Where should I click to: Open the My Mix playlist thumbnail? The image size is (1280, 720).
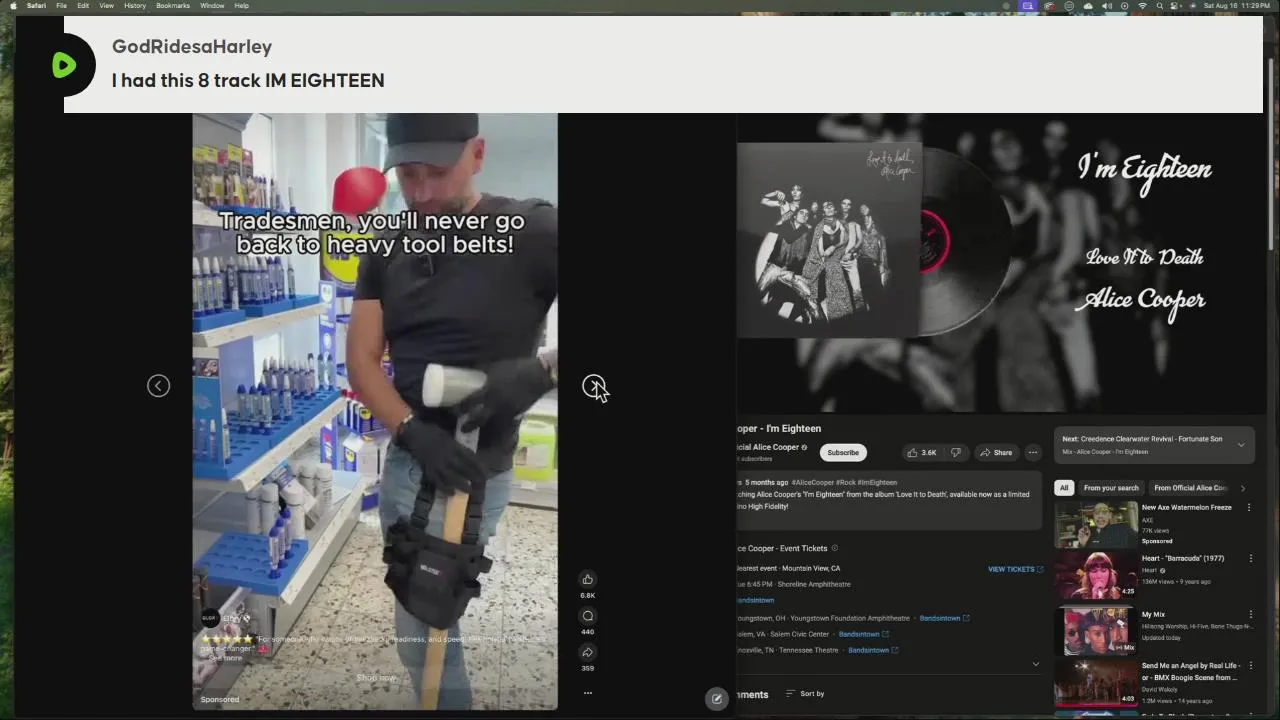(x=1097, y=630)
